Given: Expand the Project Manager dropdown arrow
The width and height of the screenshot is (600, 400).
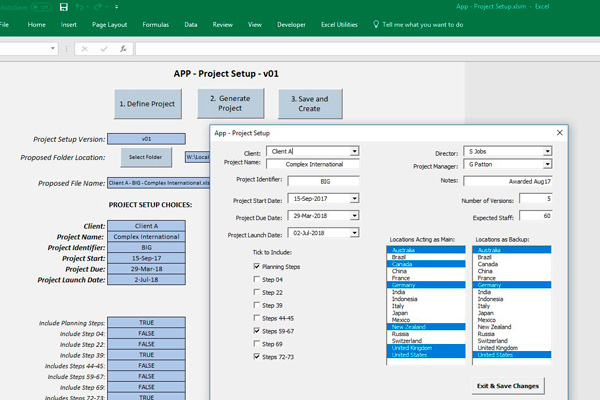Looking at the screenshot, I should tap(548, 164).
